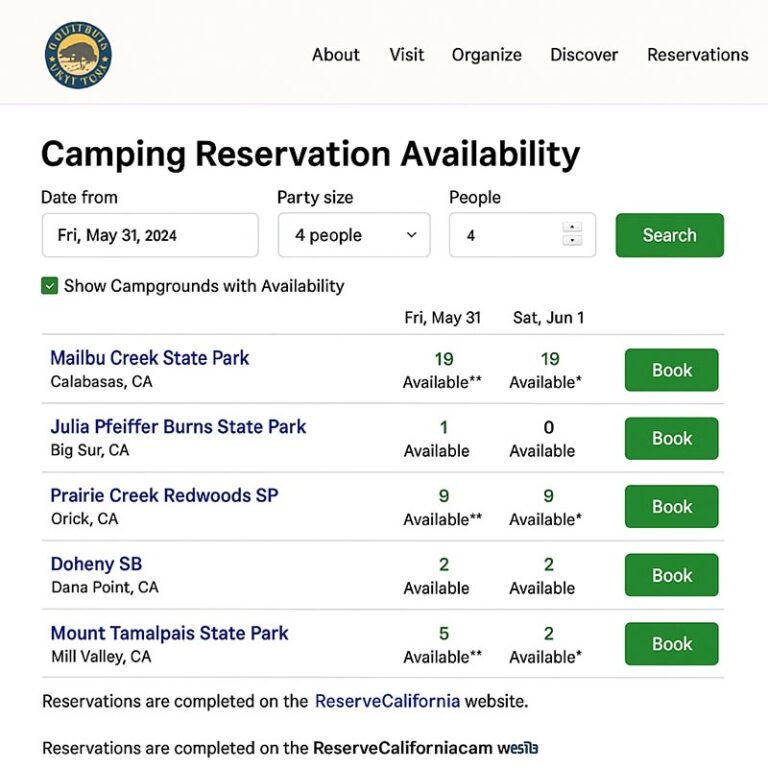The height and width of the screenshot is (768, 768).
Task: Select Organize in the navigation bar
Action: pos(486,55)
